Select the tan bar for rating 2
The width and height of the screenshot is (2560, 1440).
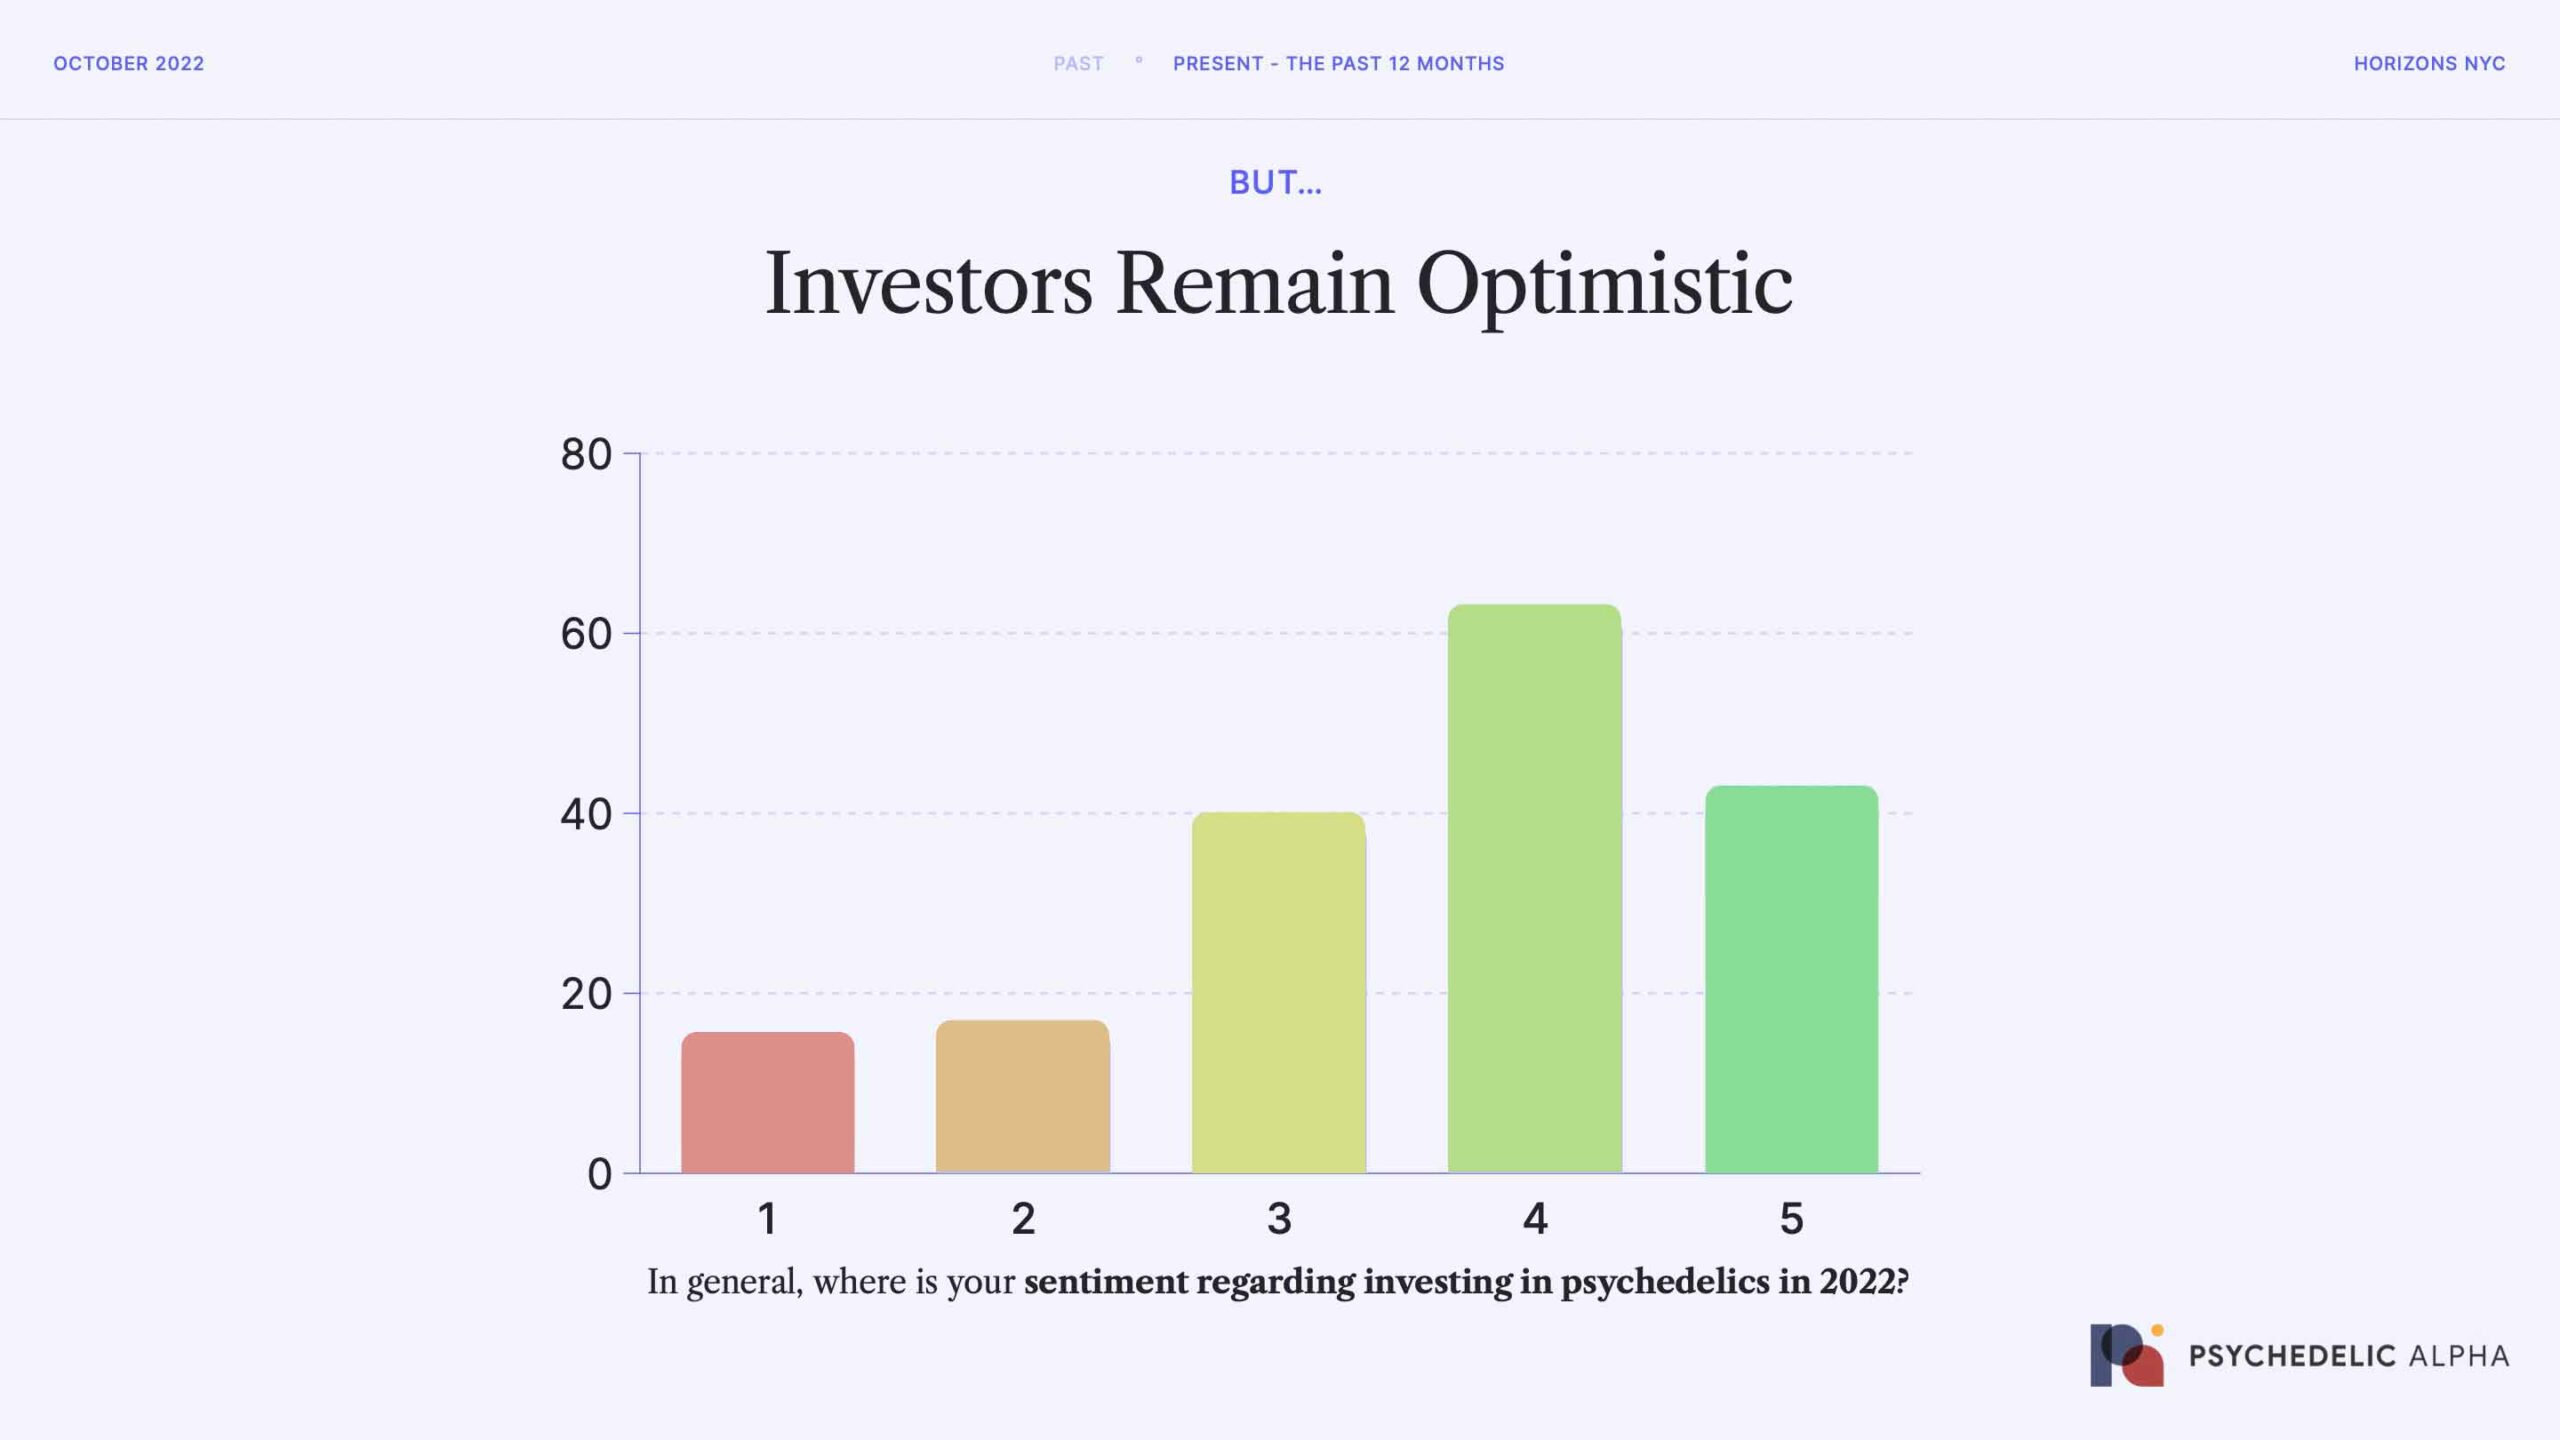(x=1023, y=1096)
